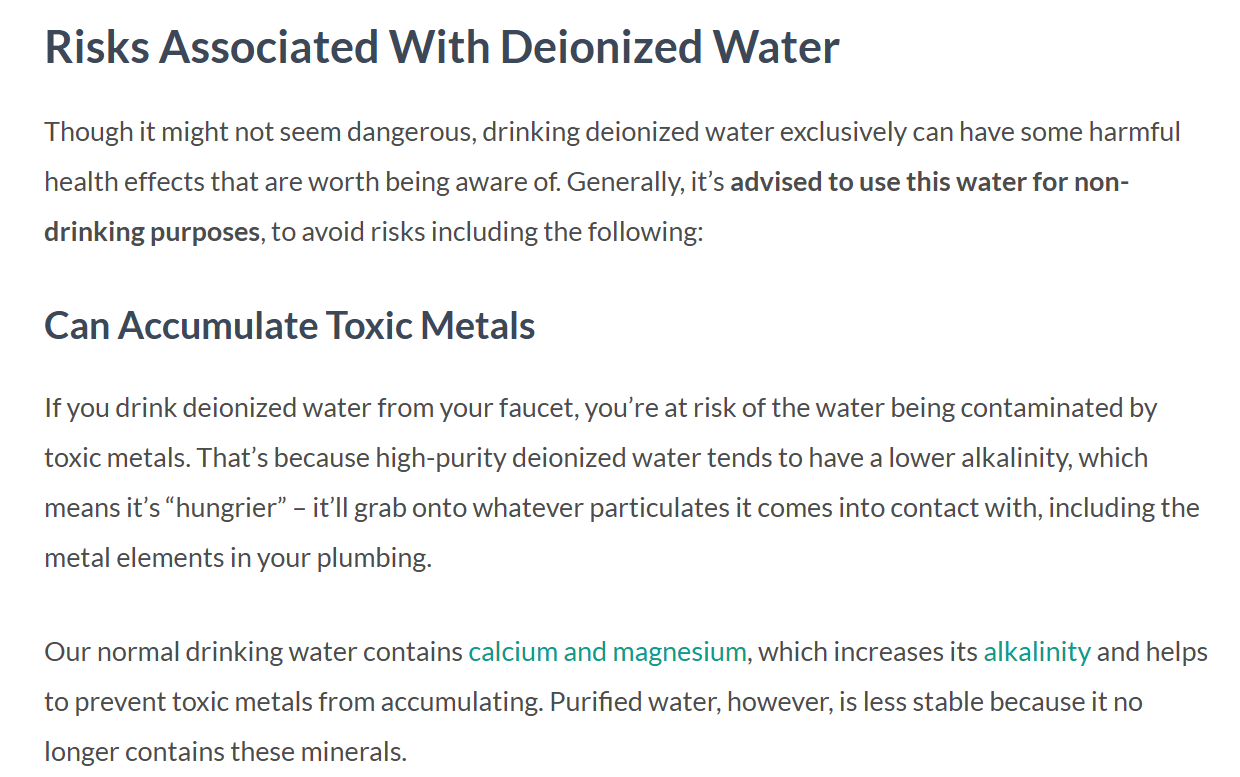Click 'Our normal drinking water contains' text
This screenshot has height=777, width=1240.
253,653
